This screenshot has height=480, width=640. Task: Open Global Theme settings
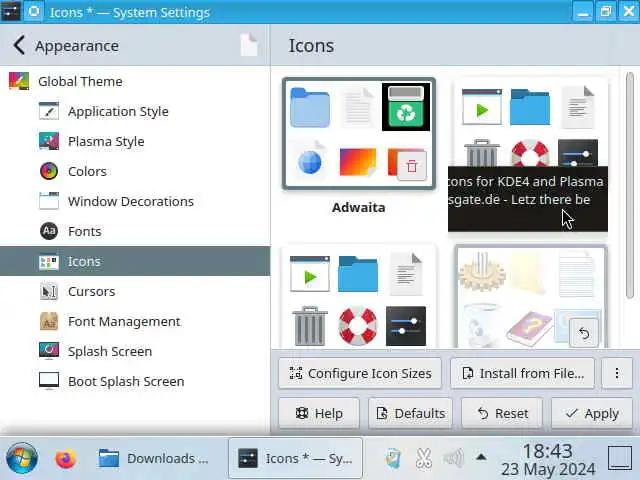click(135, 81)
